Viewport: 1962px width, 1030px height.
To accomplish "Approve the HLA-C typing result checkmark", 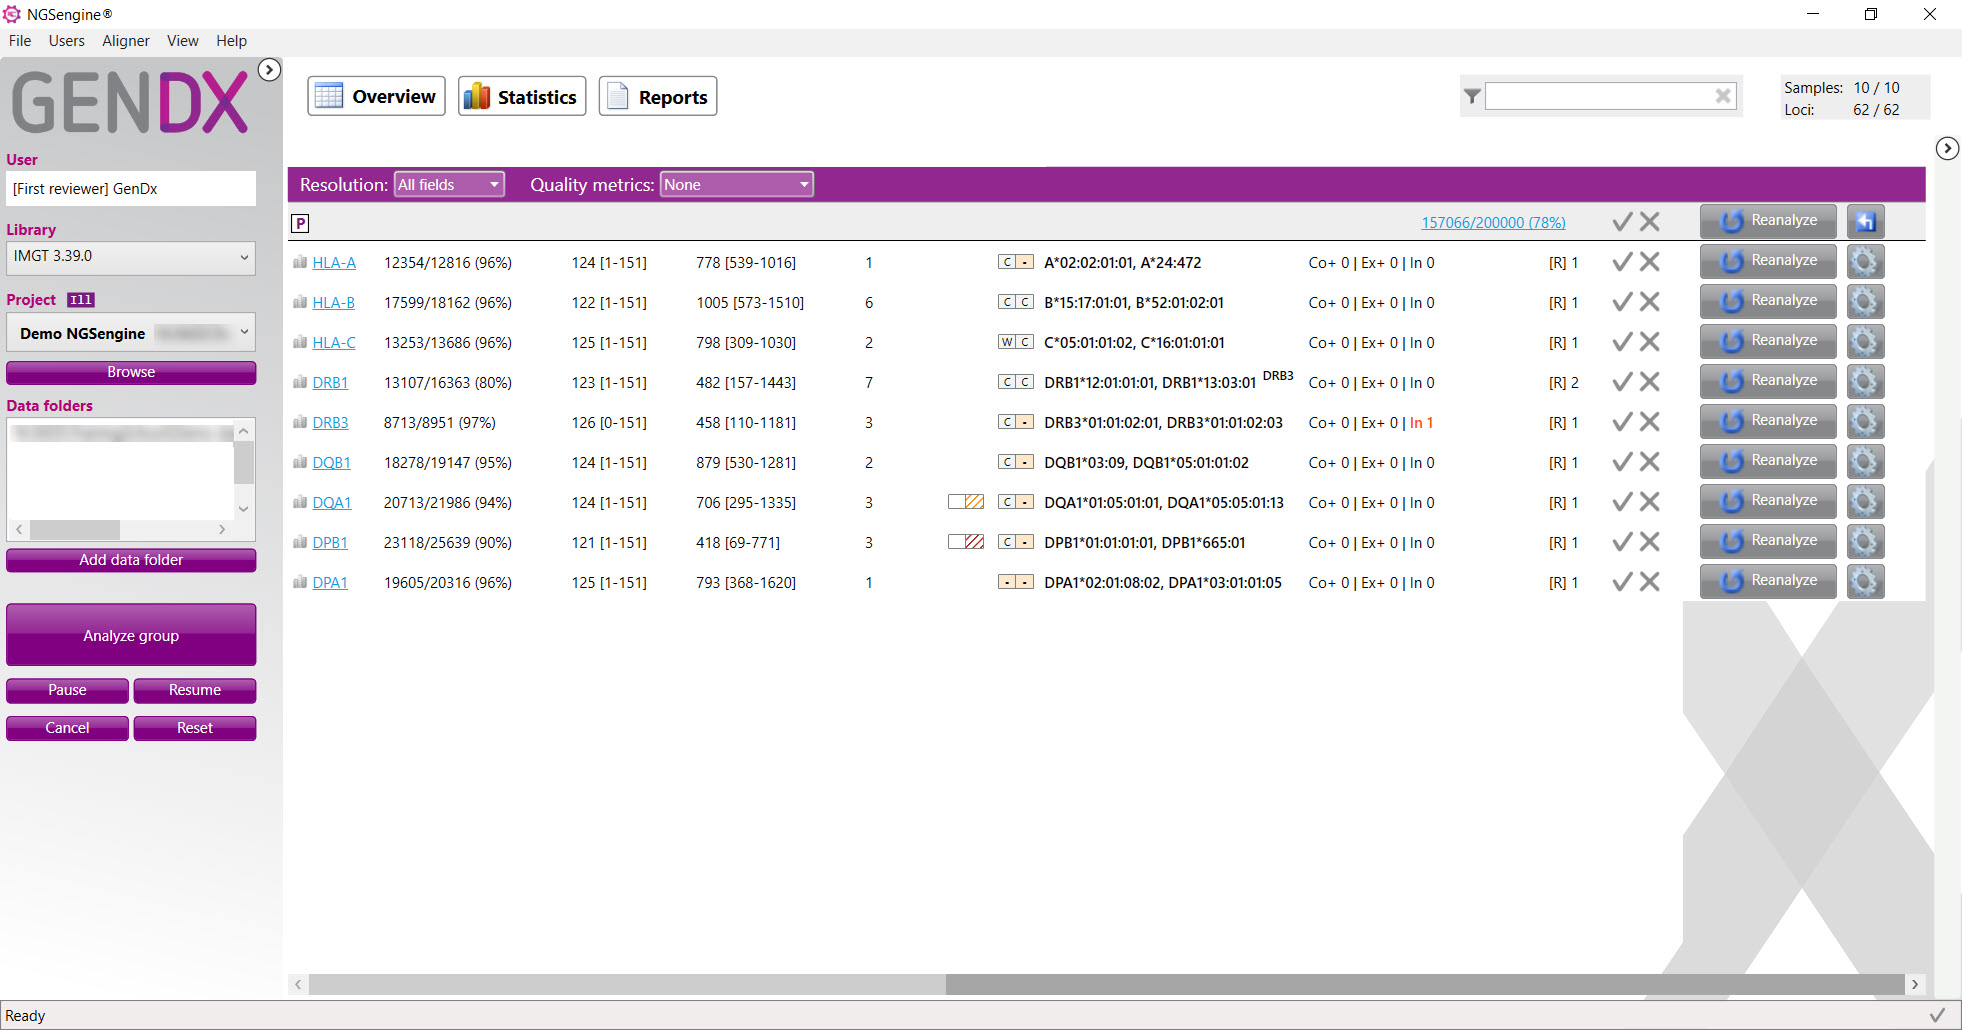I will coord(1622,342).
